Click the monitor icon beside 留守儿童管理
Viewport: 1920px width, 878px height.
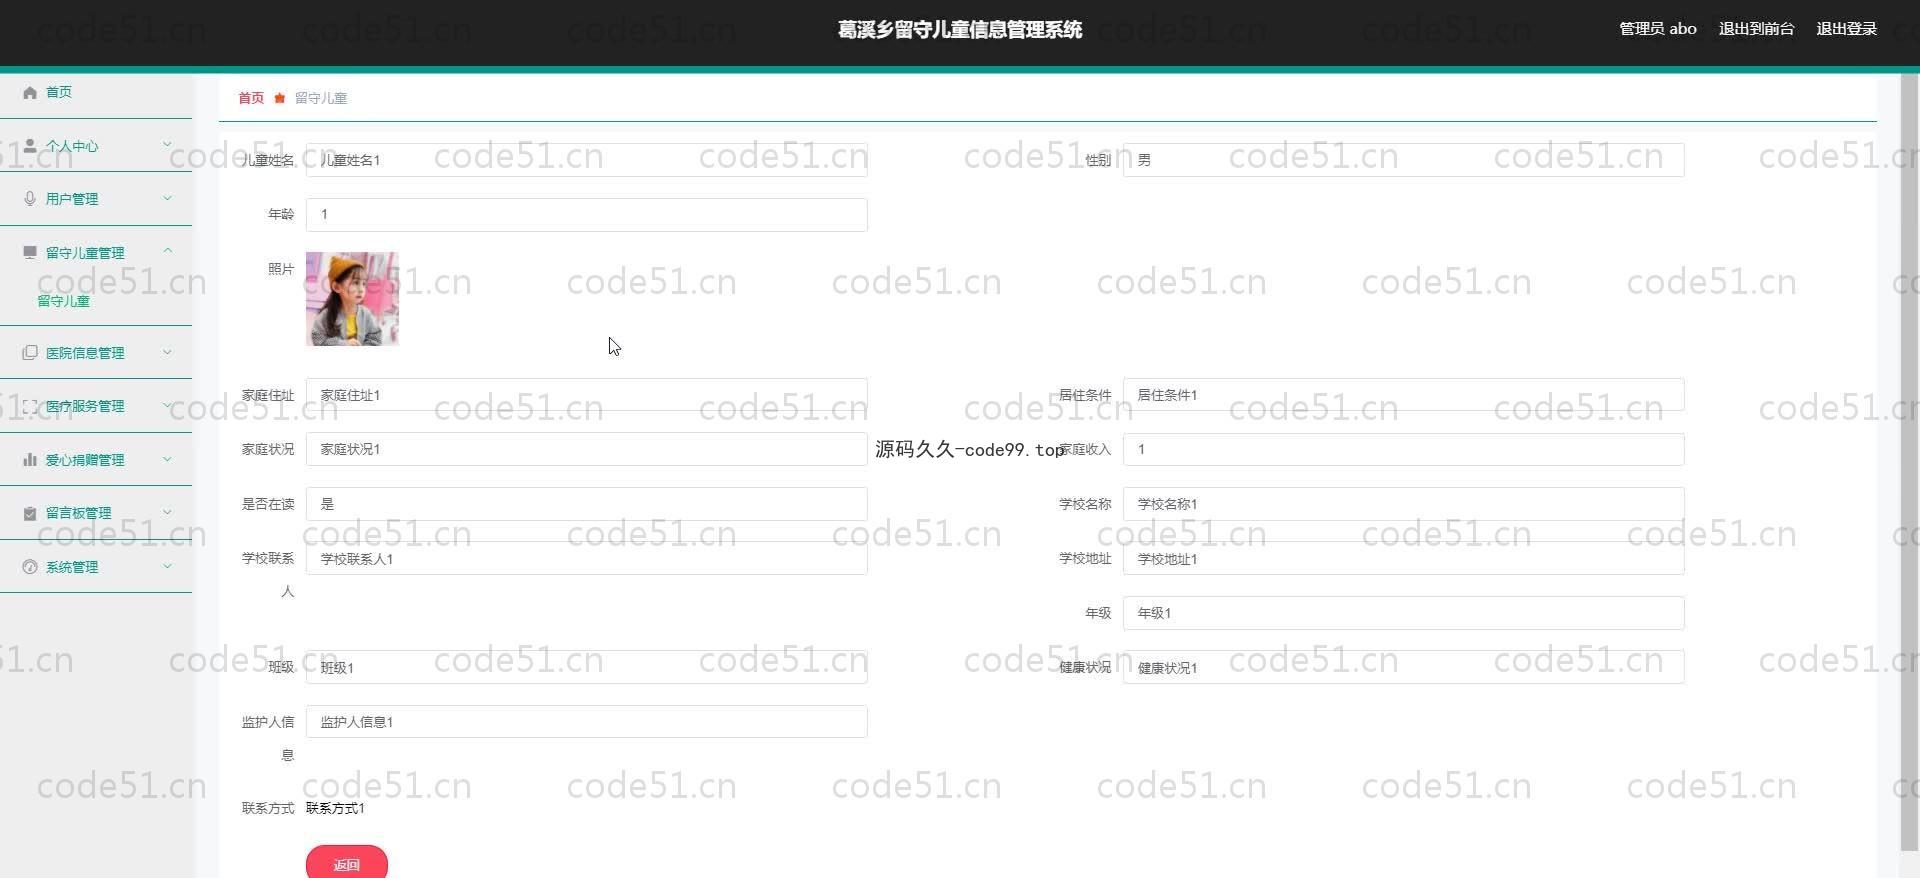tap(30, 253)
